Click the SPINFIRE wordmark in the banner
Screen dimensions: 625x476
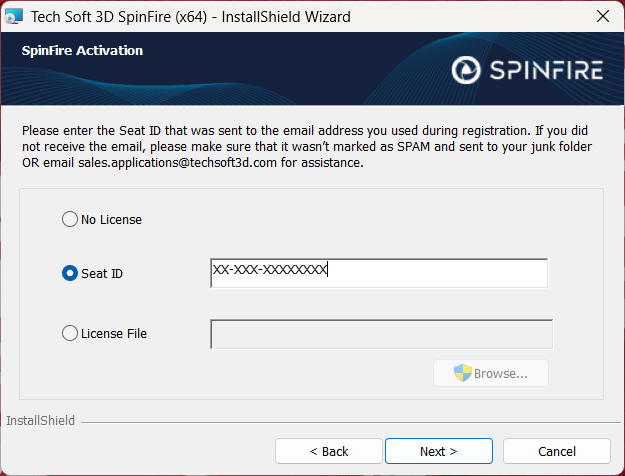pyautogui.click(x=546, y=70)
